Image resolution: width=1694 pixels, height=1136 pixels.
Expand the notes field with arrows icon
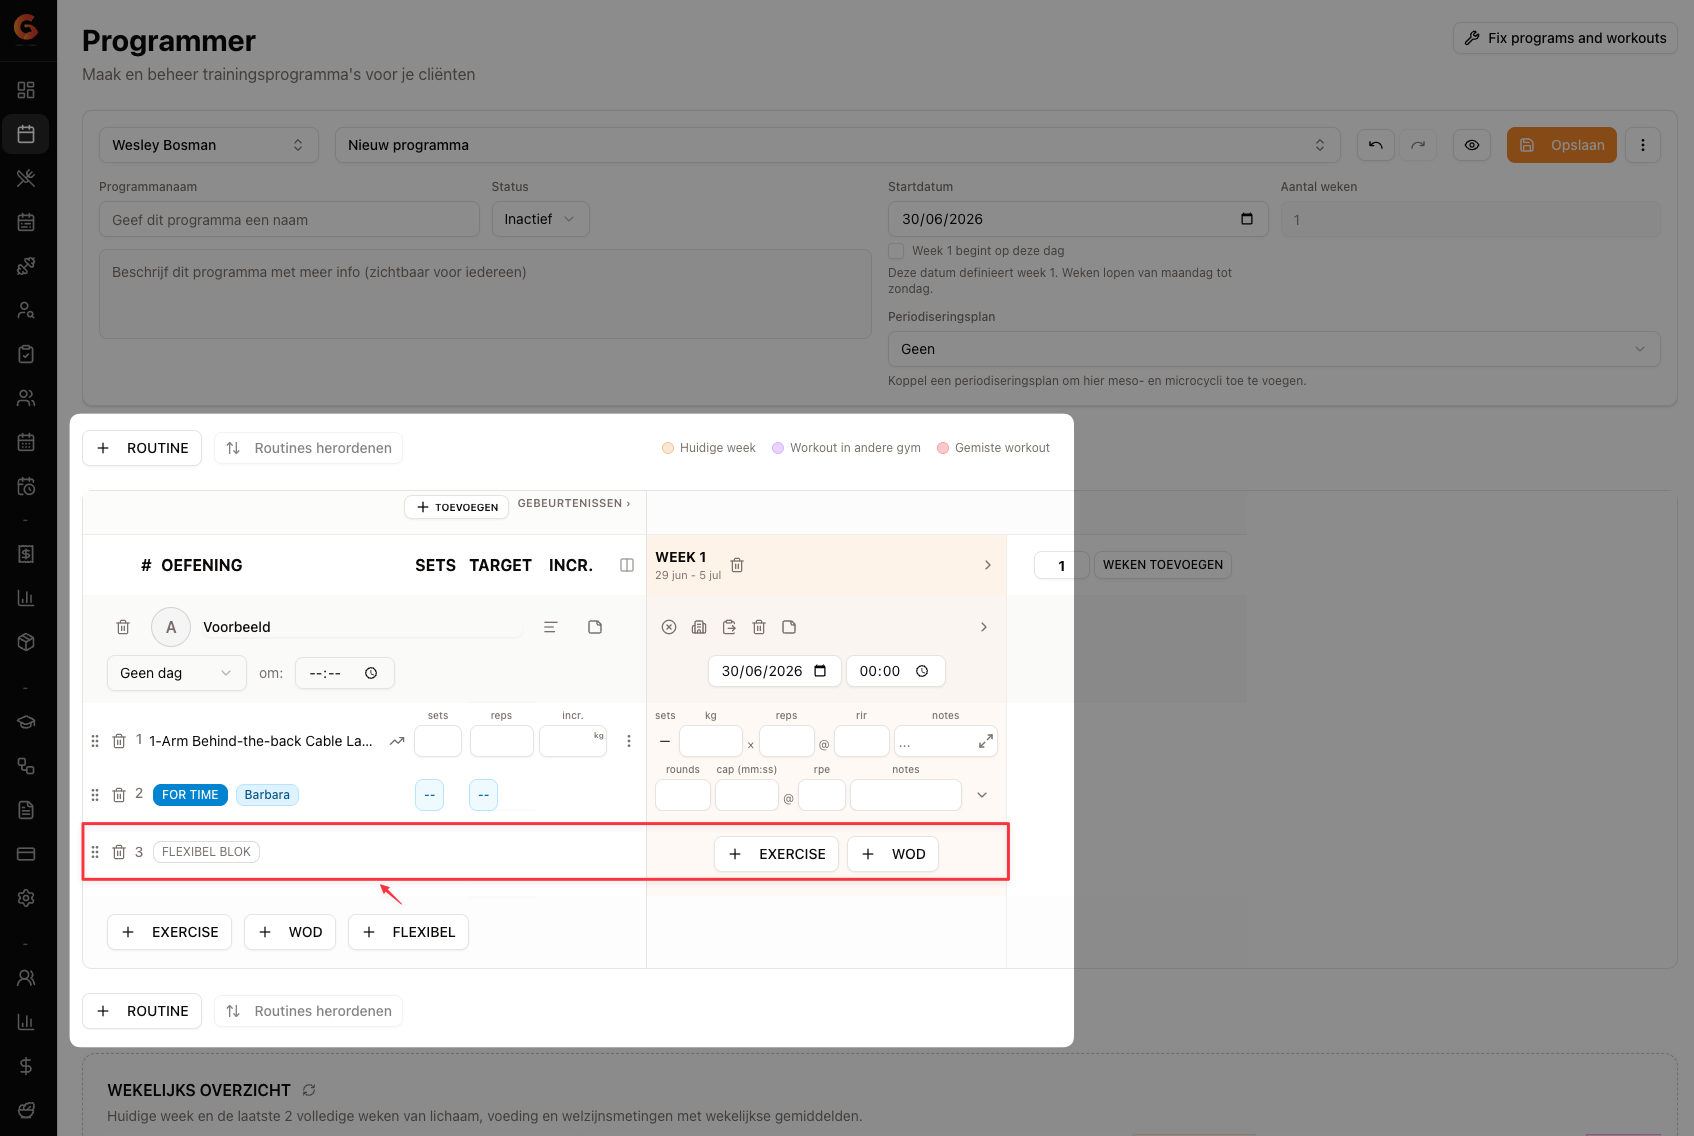(986, 741)
